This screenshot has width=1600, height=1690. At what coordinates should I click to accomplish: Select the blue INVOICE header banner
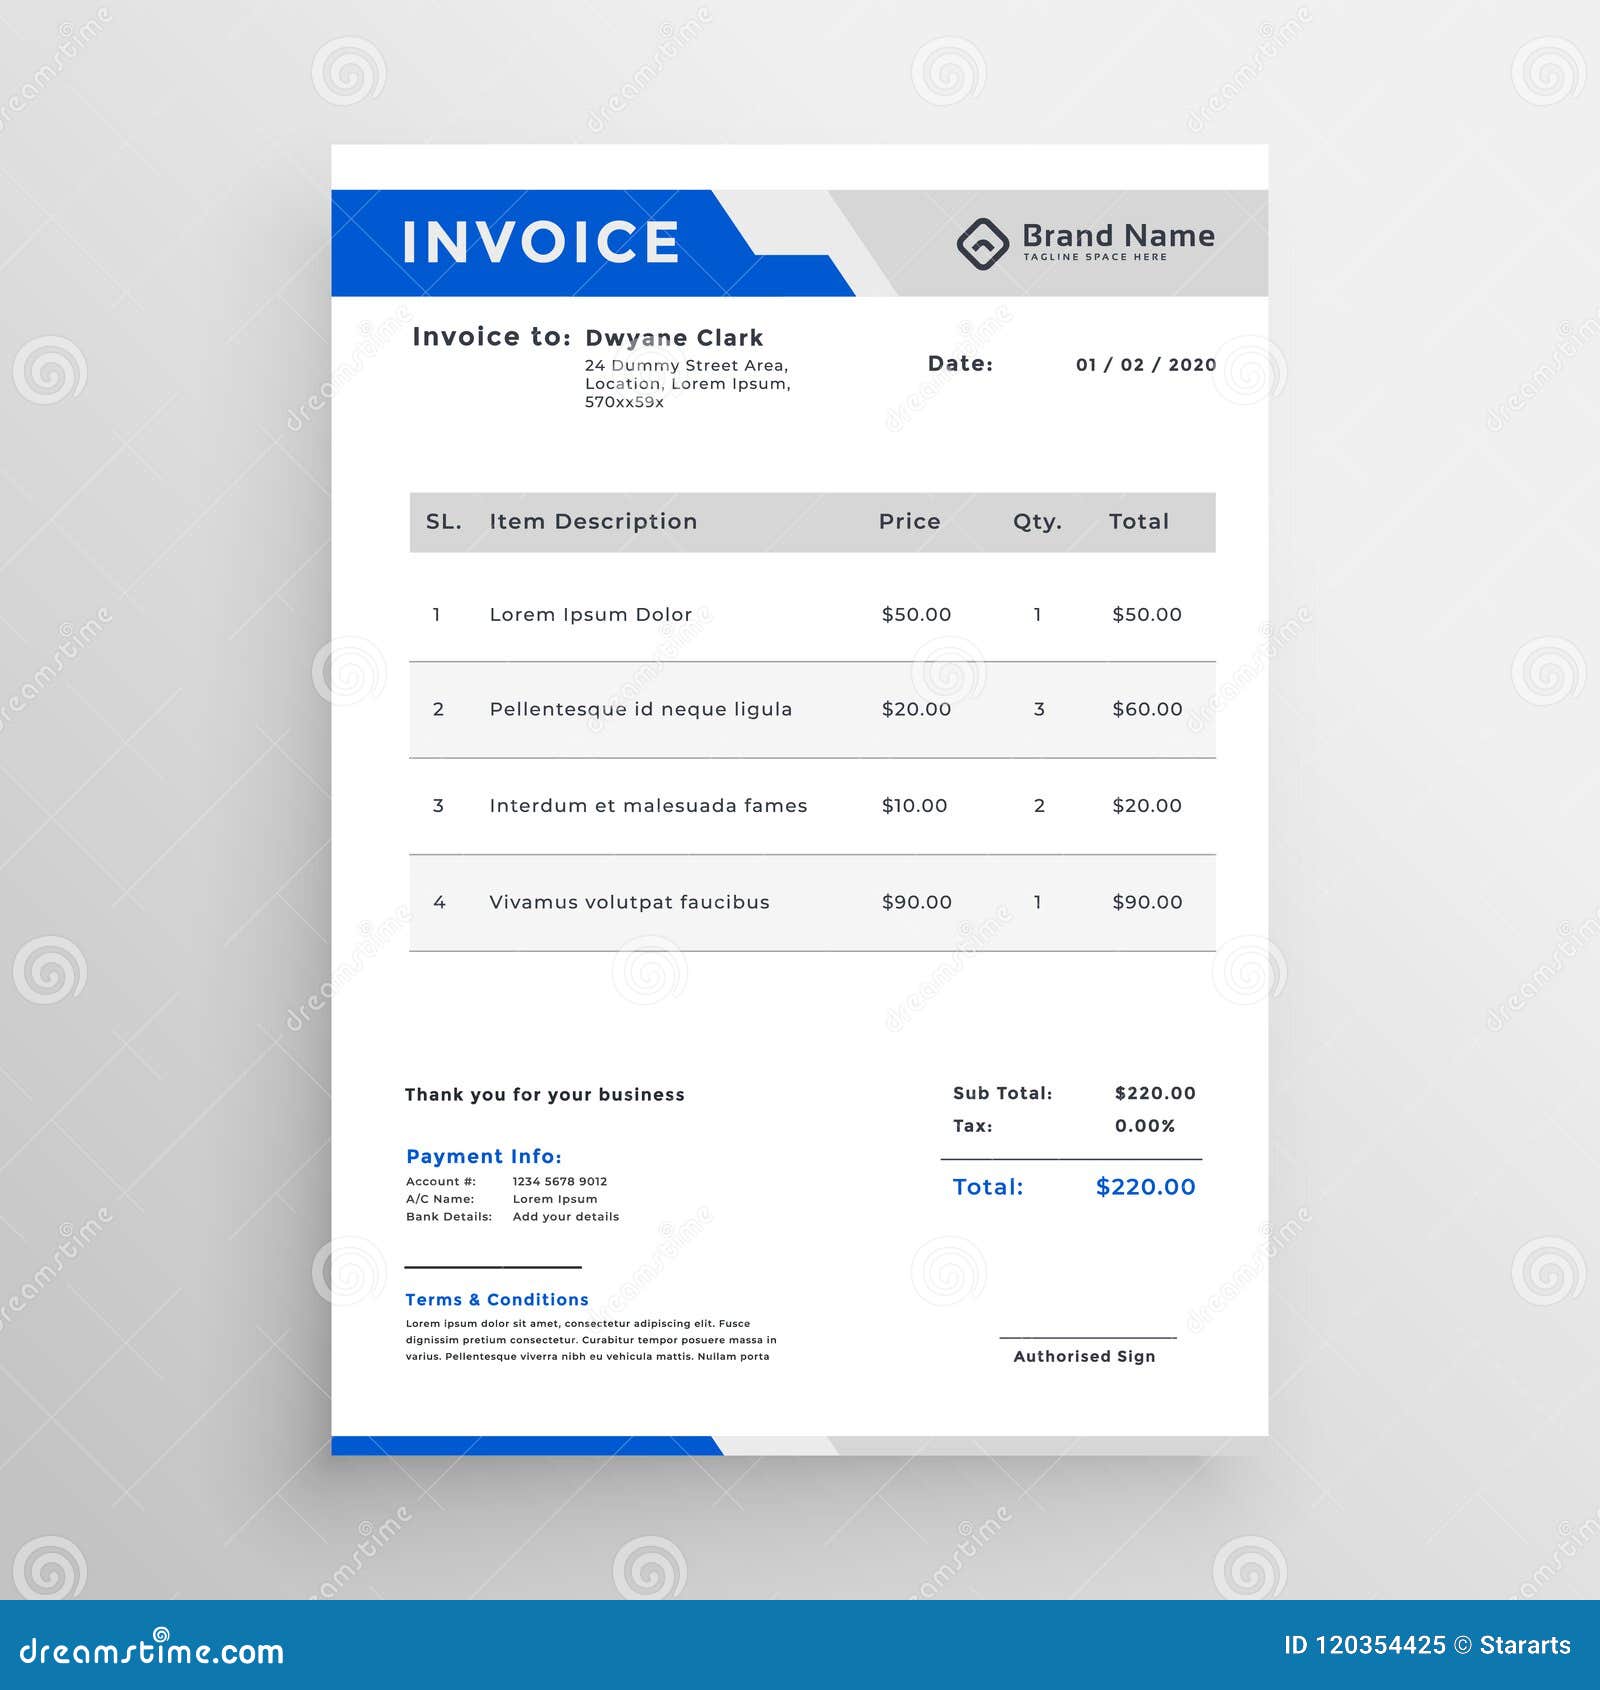tap(540, 240)
